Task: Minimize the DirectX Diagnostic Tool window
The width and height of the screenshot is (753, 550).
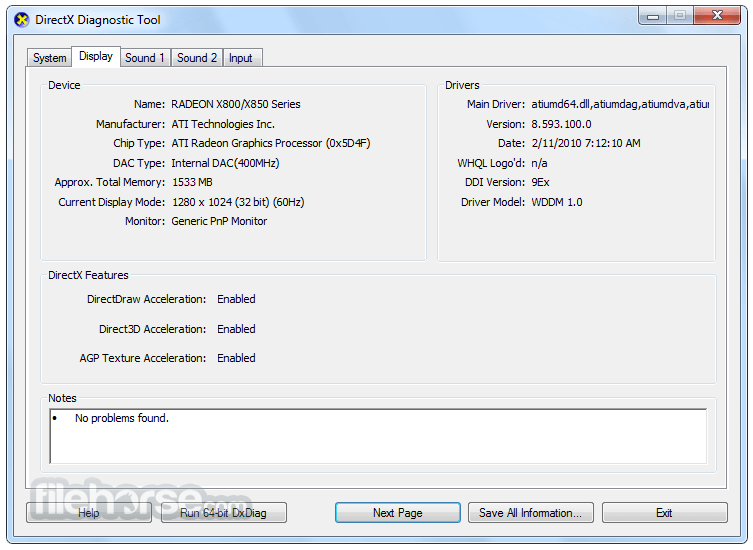Action: coord(653,16)
